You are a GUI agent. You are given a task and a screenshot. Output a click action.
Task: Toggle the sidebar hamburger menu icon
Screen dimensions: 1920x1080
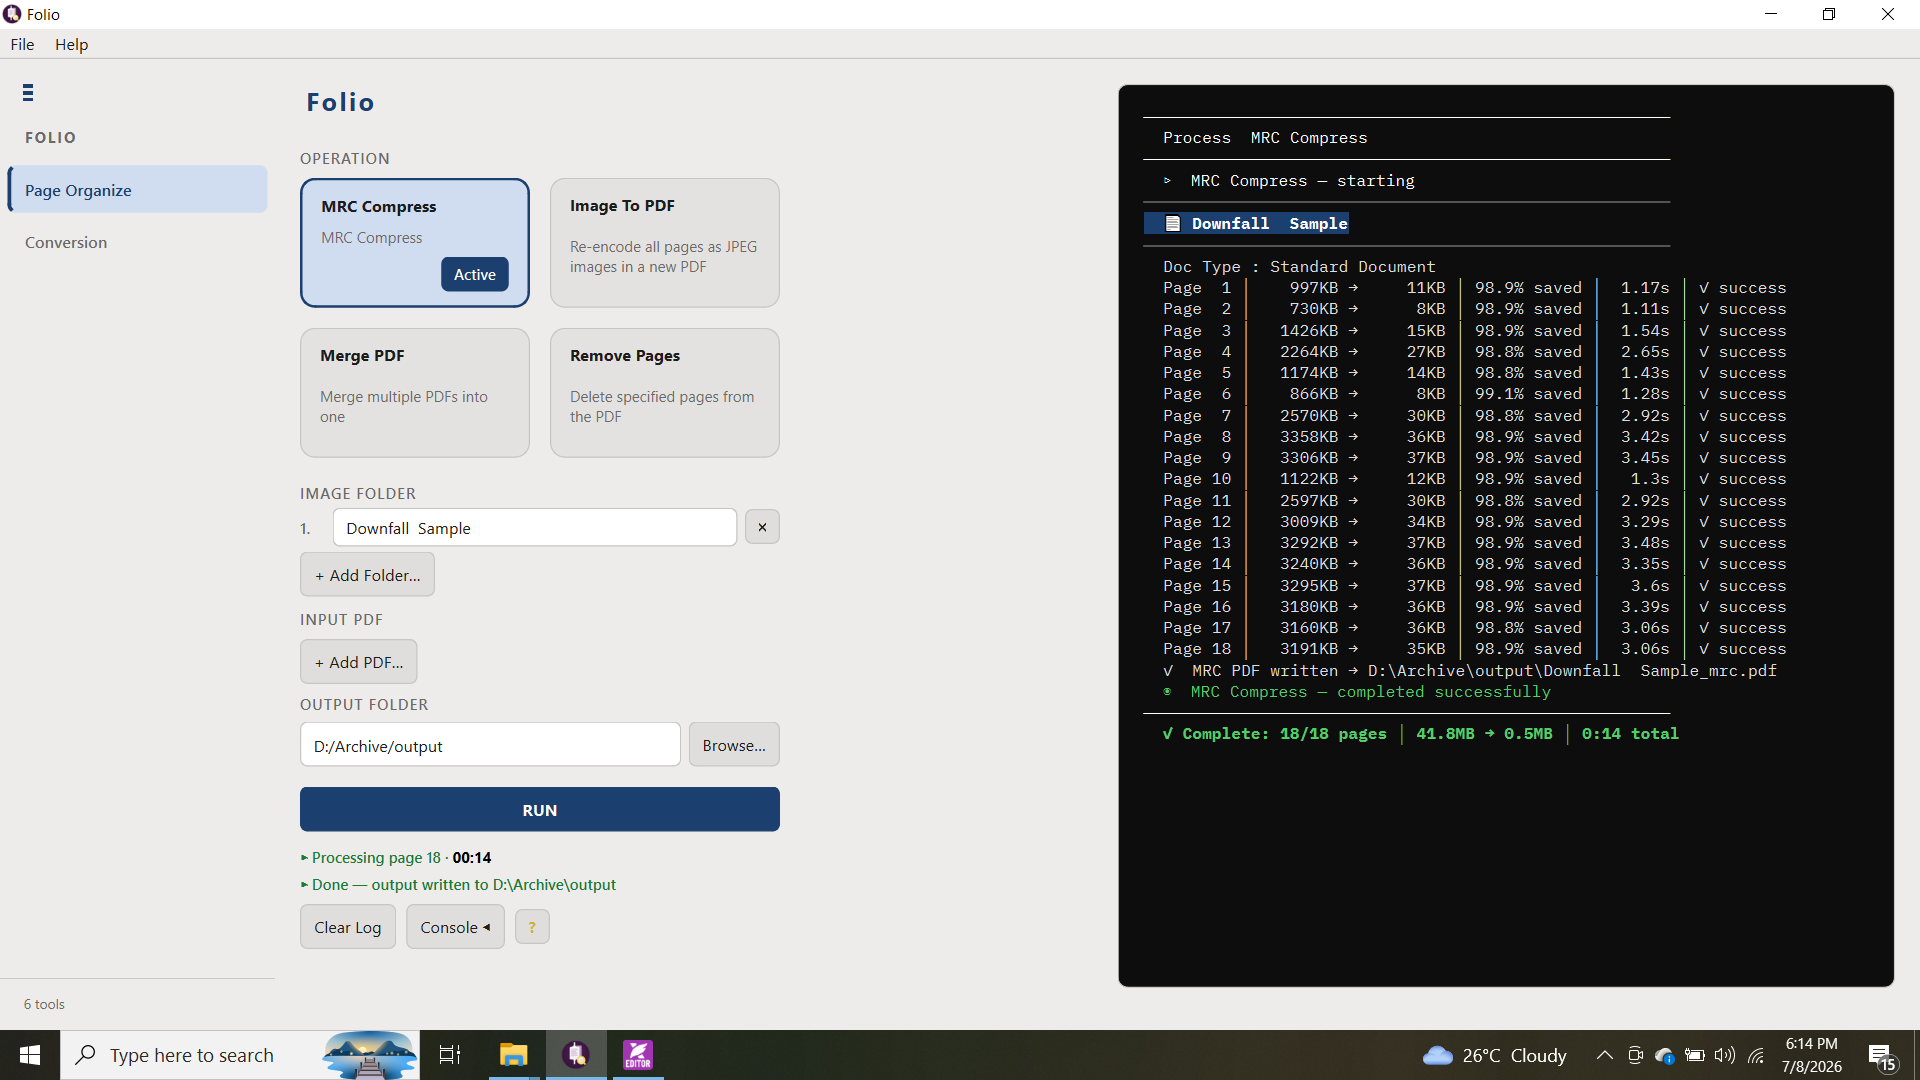point(28,93)
